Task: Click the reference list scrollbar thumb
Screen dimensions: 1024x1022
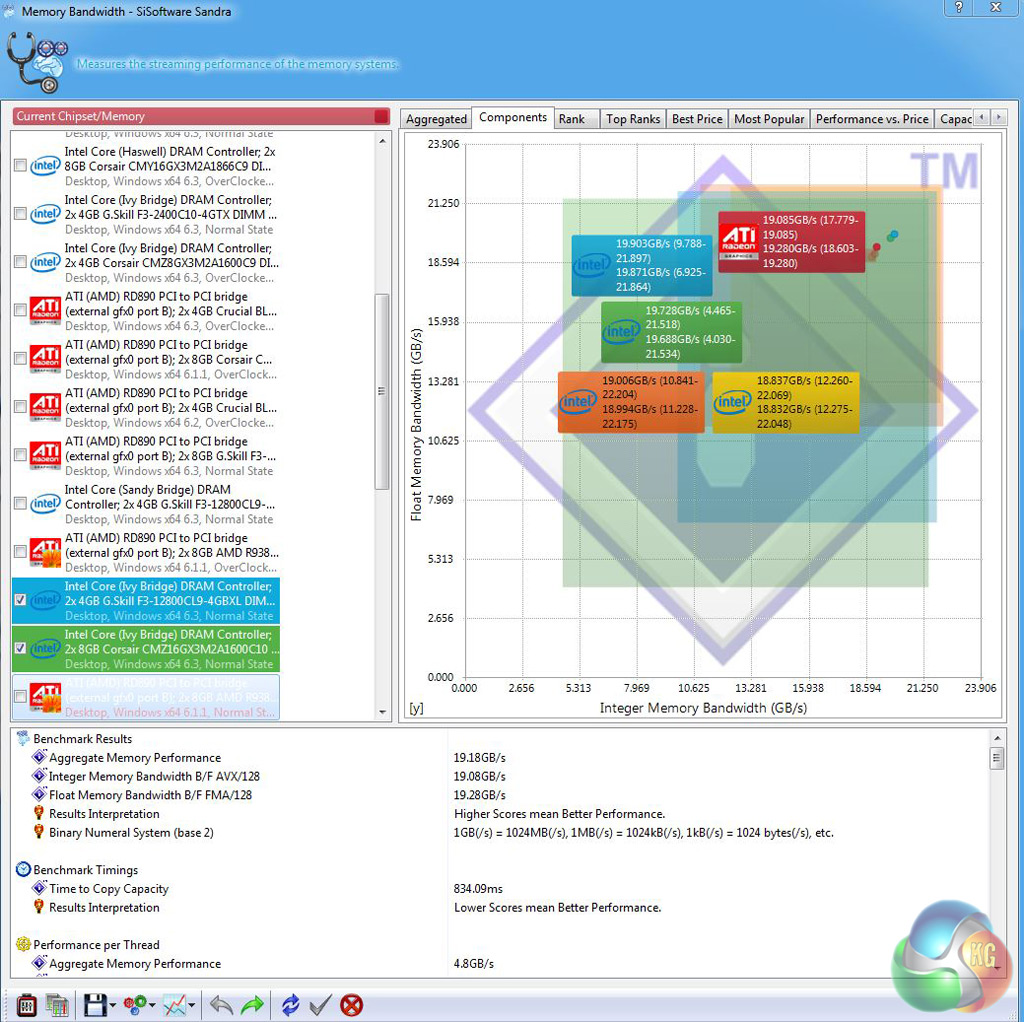Action: click(x=382, y=391)
